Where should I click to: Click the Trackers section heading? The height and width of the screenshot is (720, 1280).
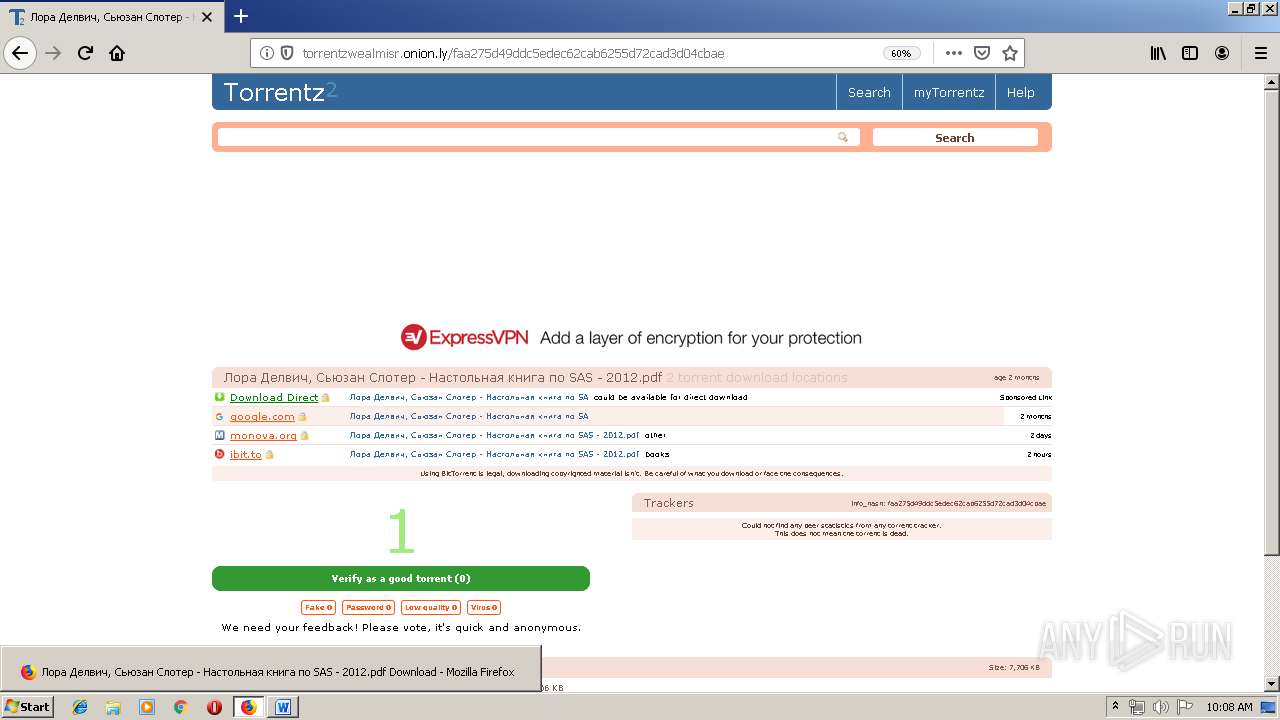coord(669,503)
